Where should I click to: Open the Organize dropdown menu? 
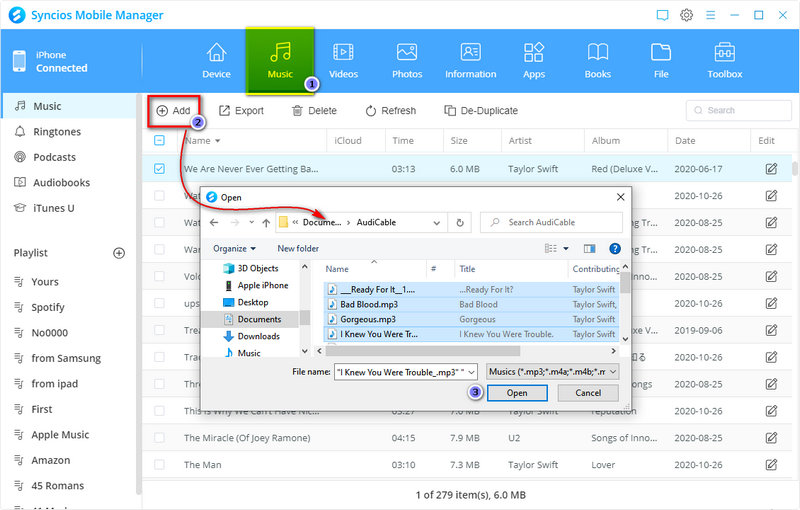[234, 248]
